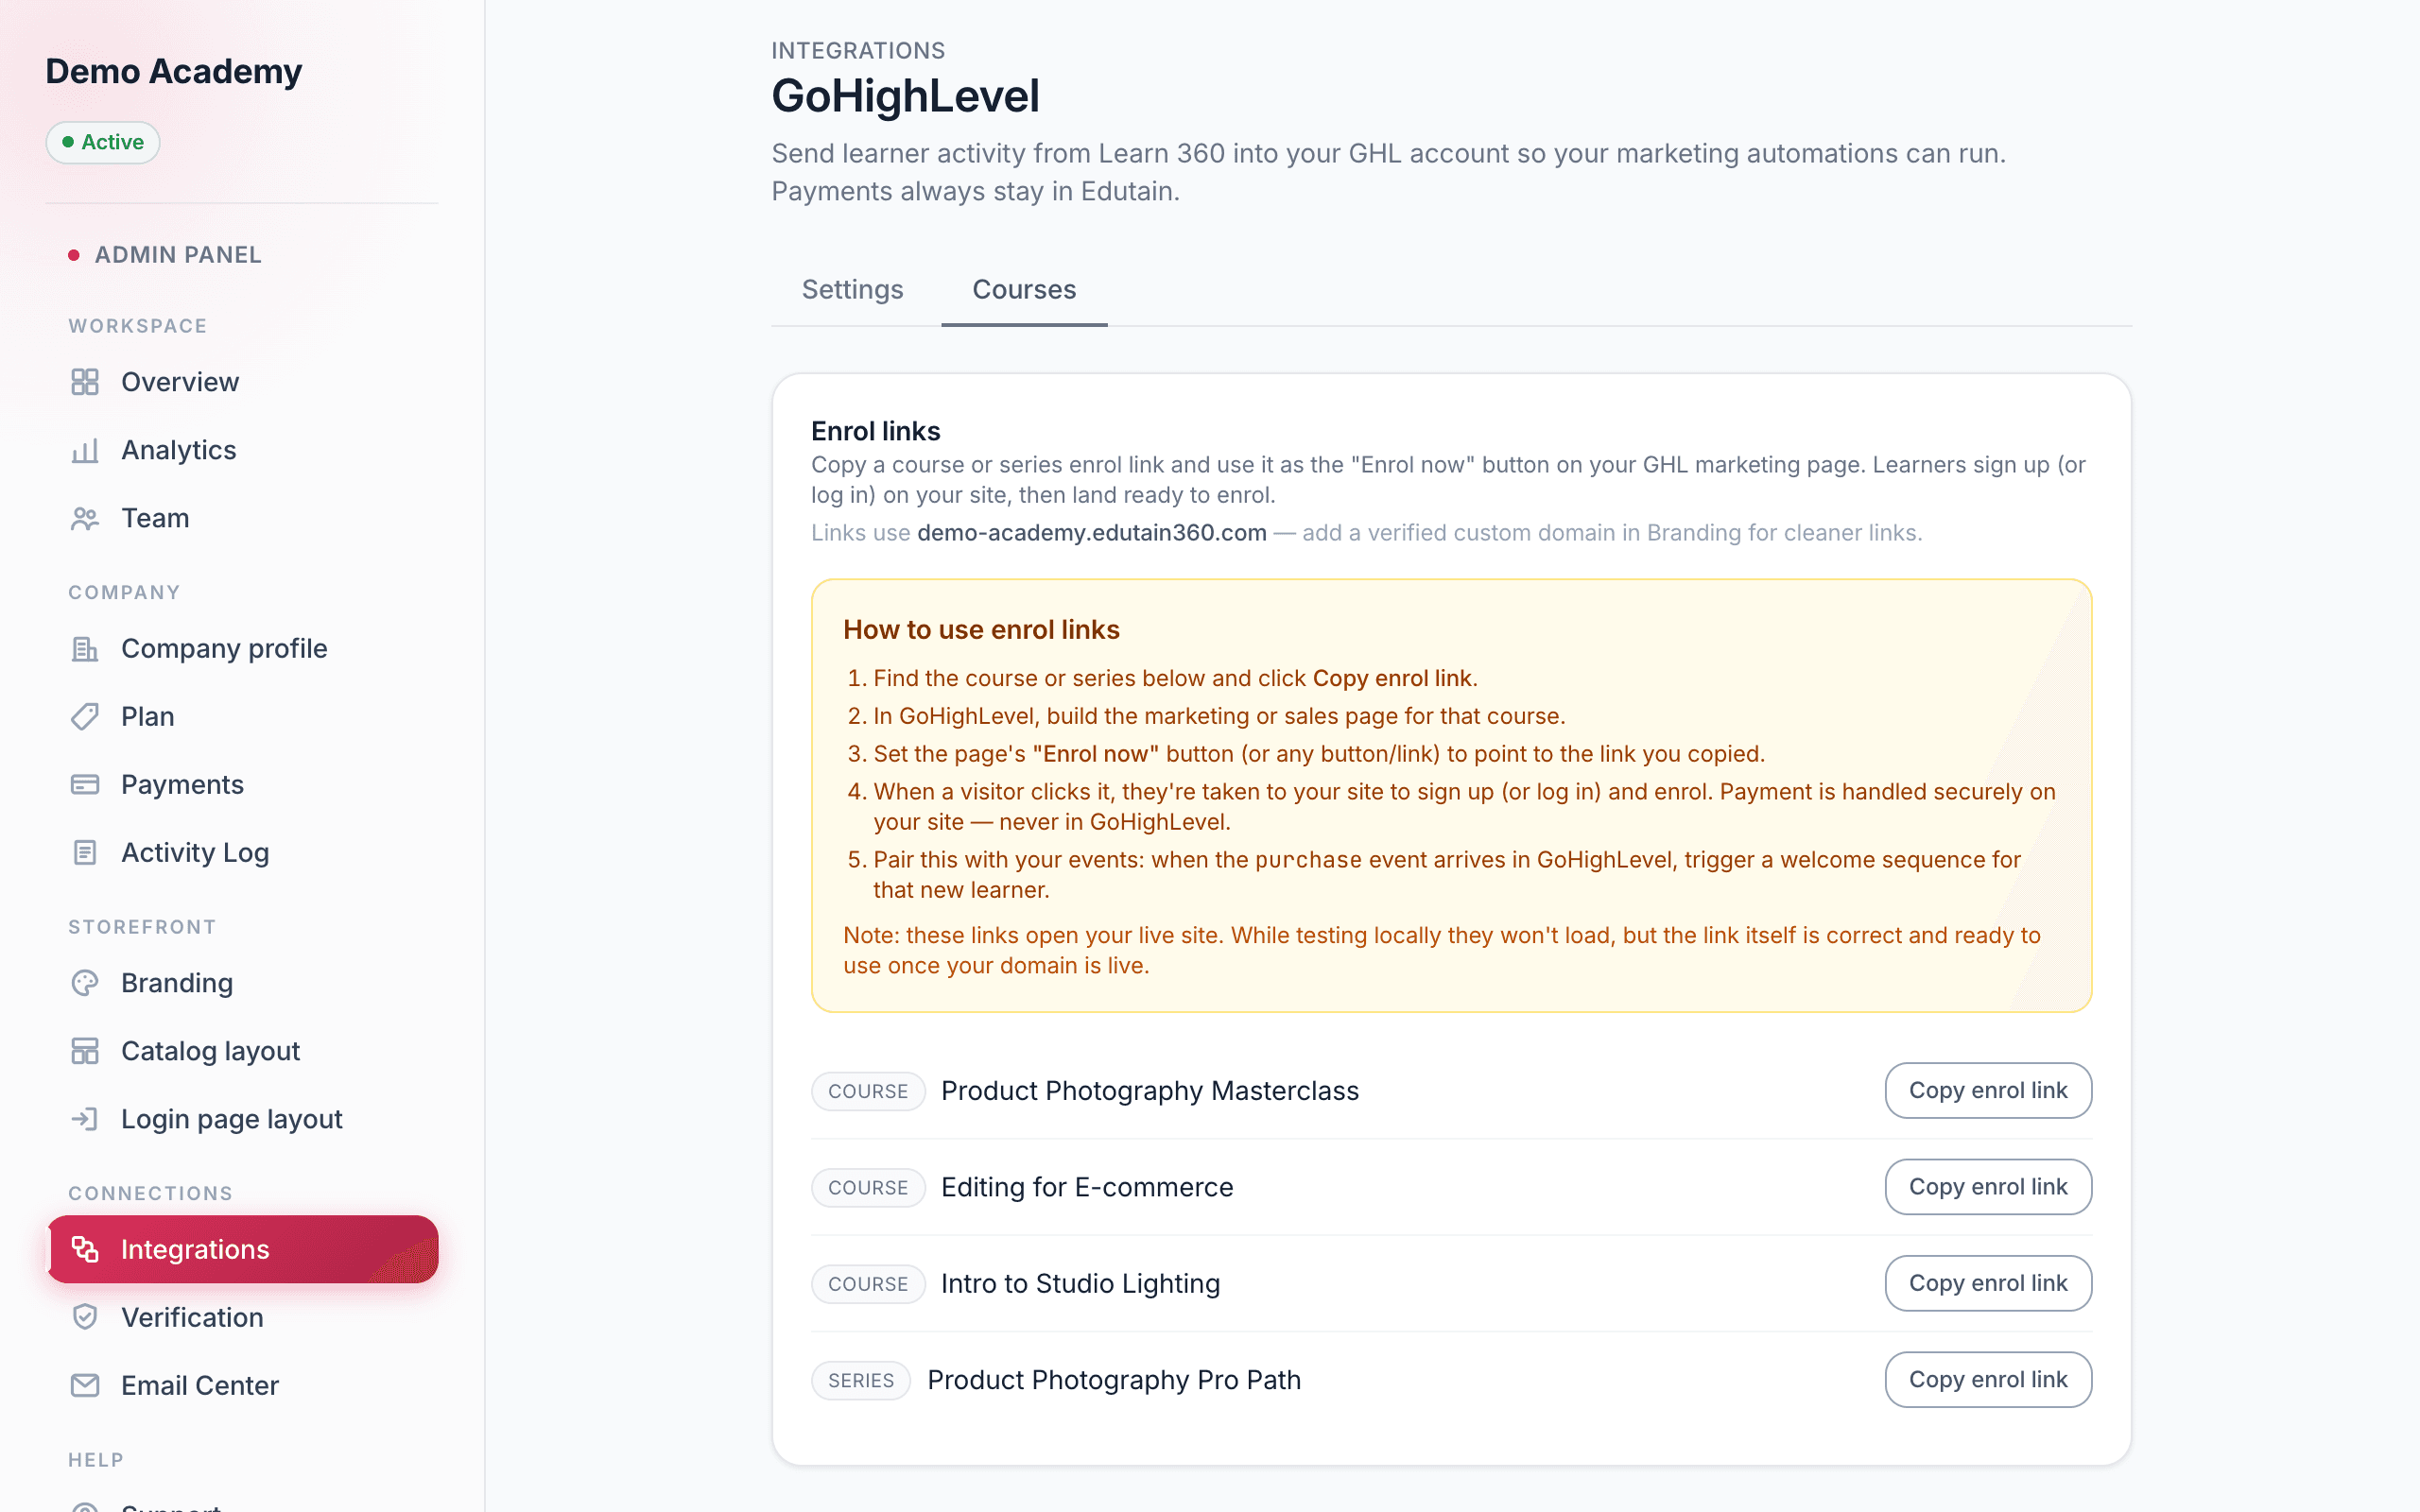Viewport: 2420px width, 1512px height.
Task: Open the Payments card icon
Action: click(85, 785)
